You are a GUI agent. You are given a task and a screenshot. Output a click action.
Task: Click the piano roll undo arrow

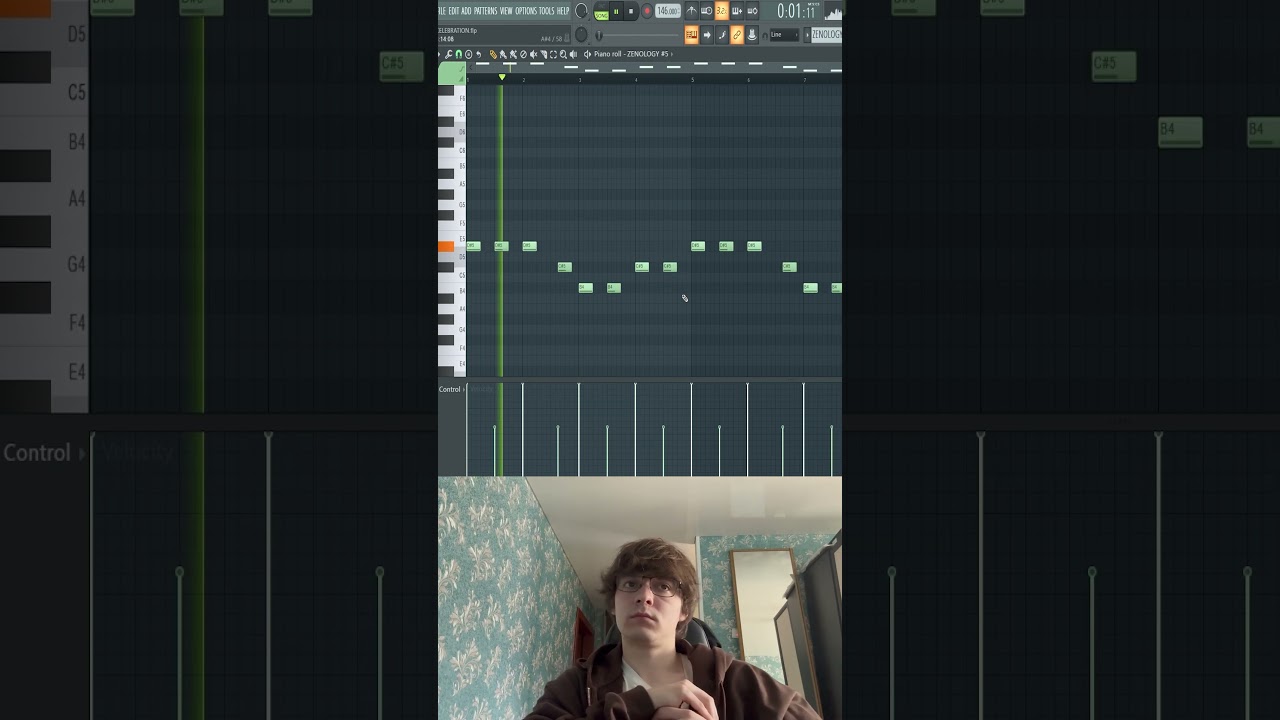tap(479, 54)
